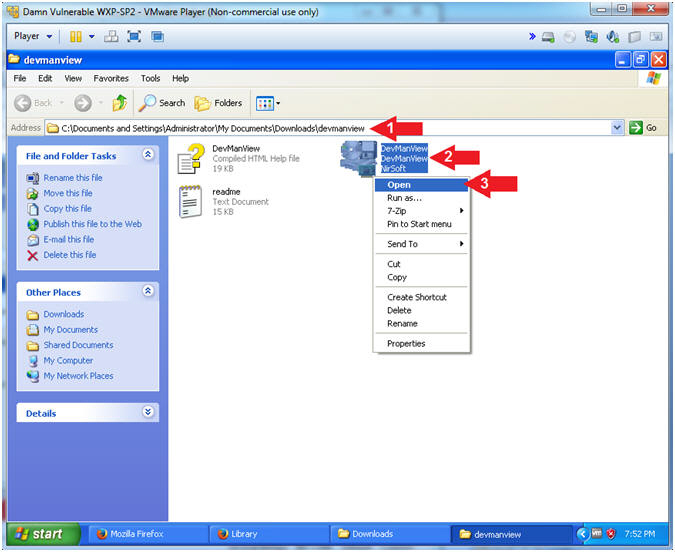This screenshot has height=552, width=675.
Task: Open the File menu
Action: [20, 78]
